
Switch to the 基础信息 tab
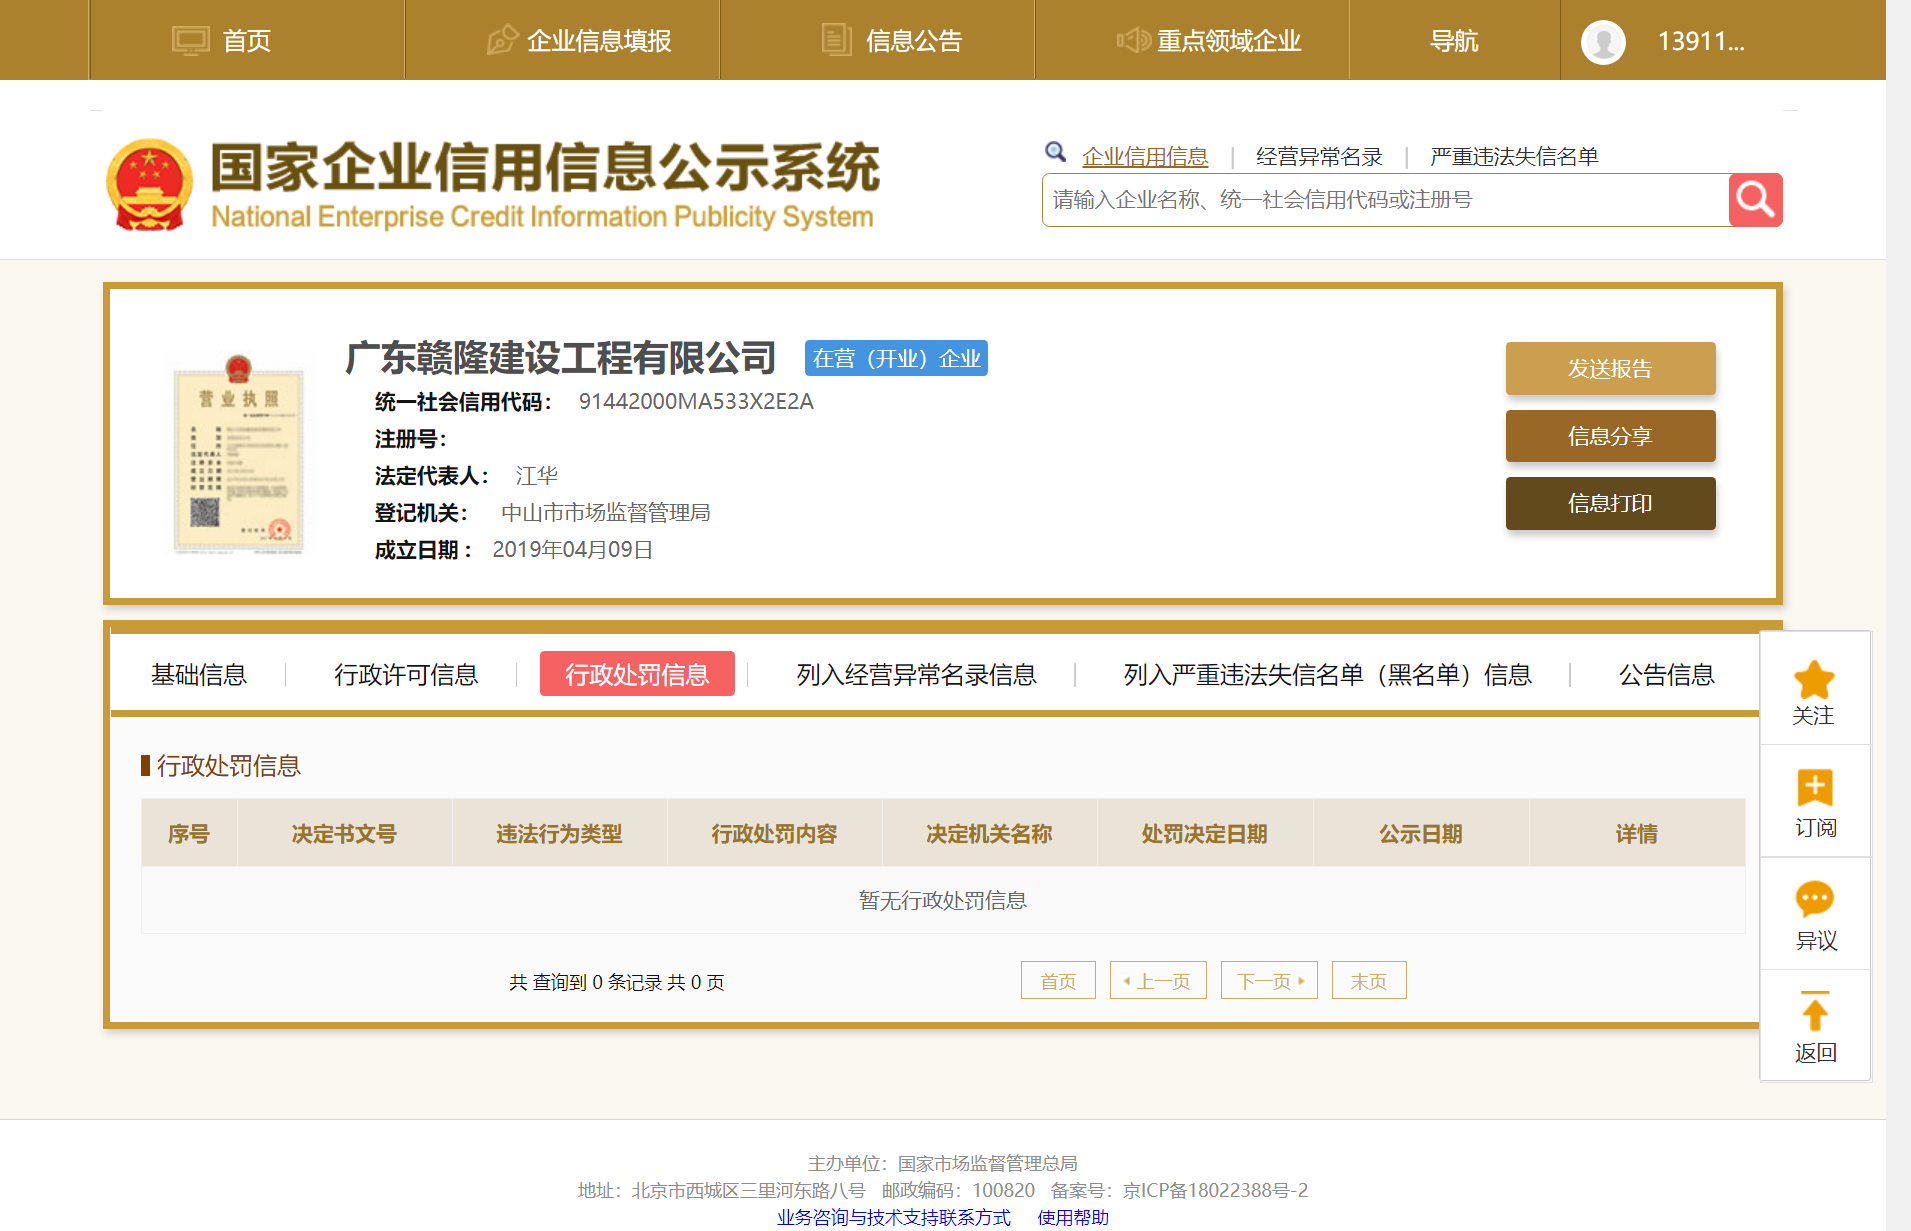point(198,675)
